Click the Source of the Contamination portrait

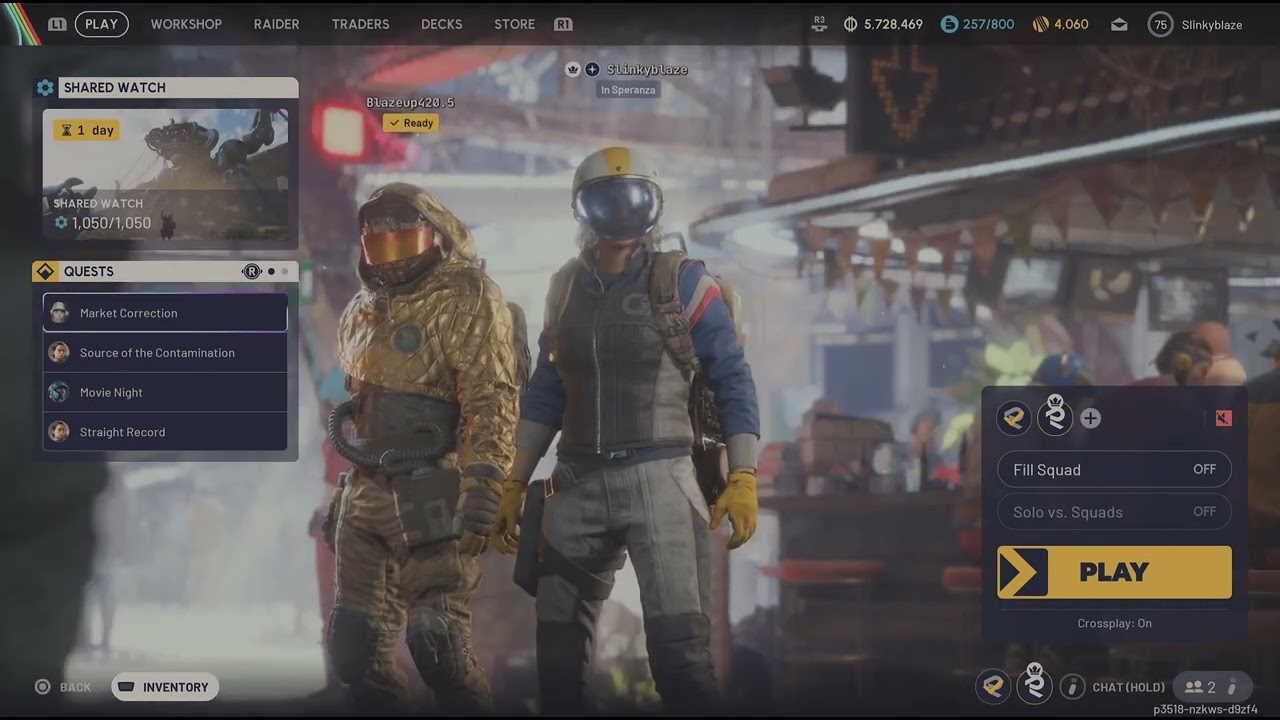click(x=59, y=353)
